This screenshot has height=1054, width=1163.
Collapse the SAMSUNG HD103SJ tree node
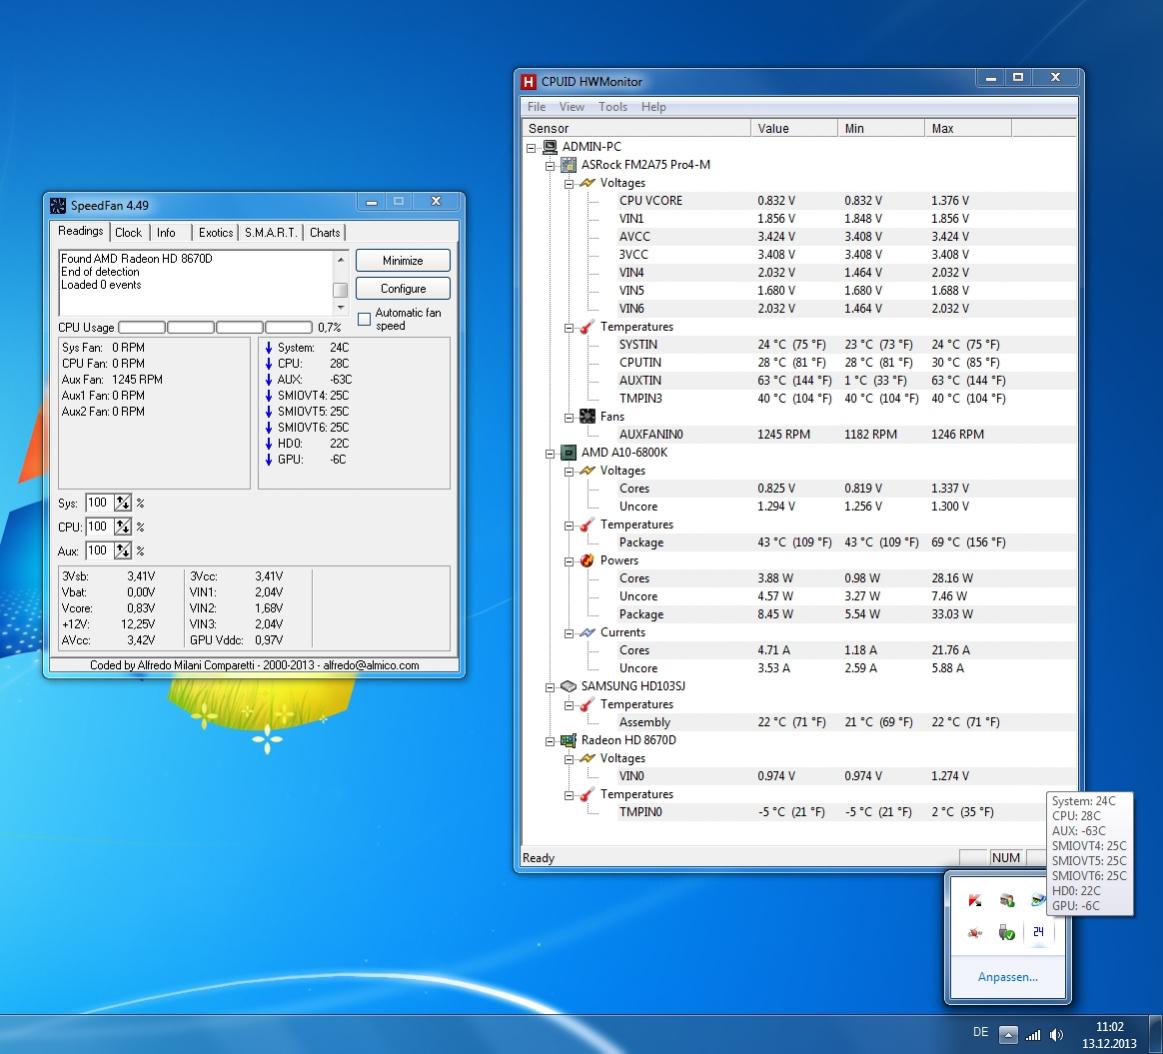[x=550, y=687]
